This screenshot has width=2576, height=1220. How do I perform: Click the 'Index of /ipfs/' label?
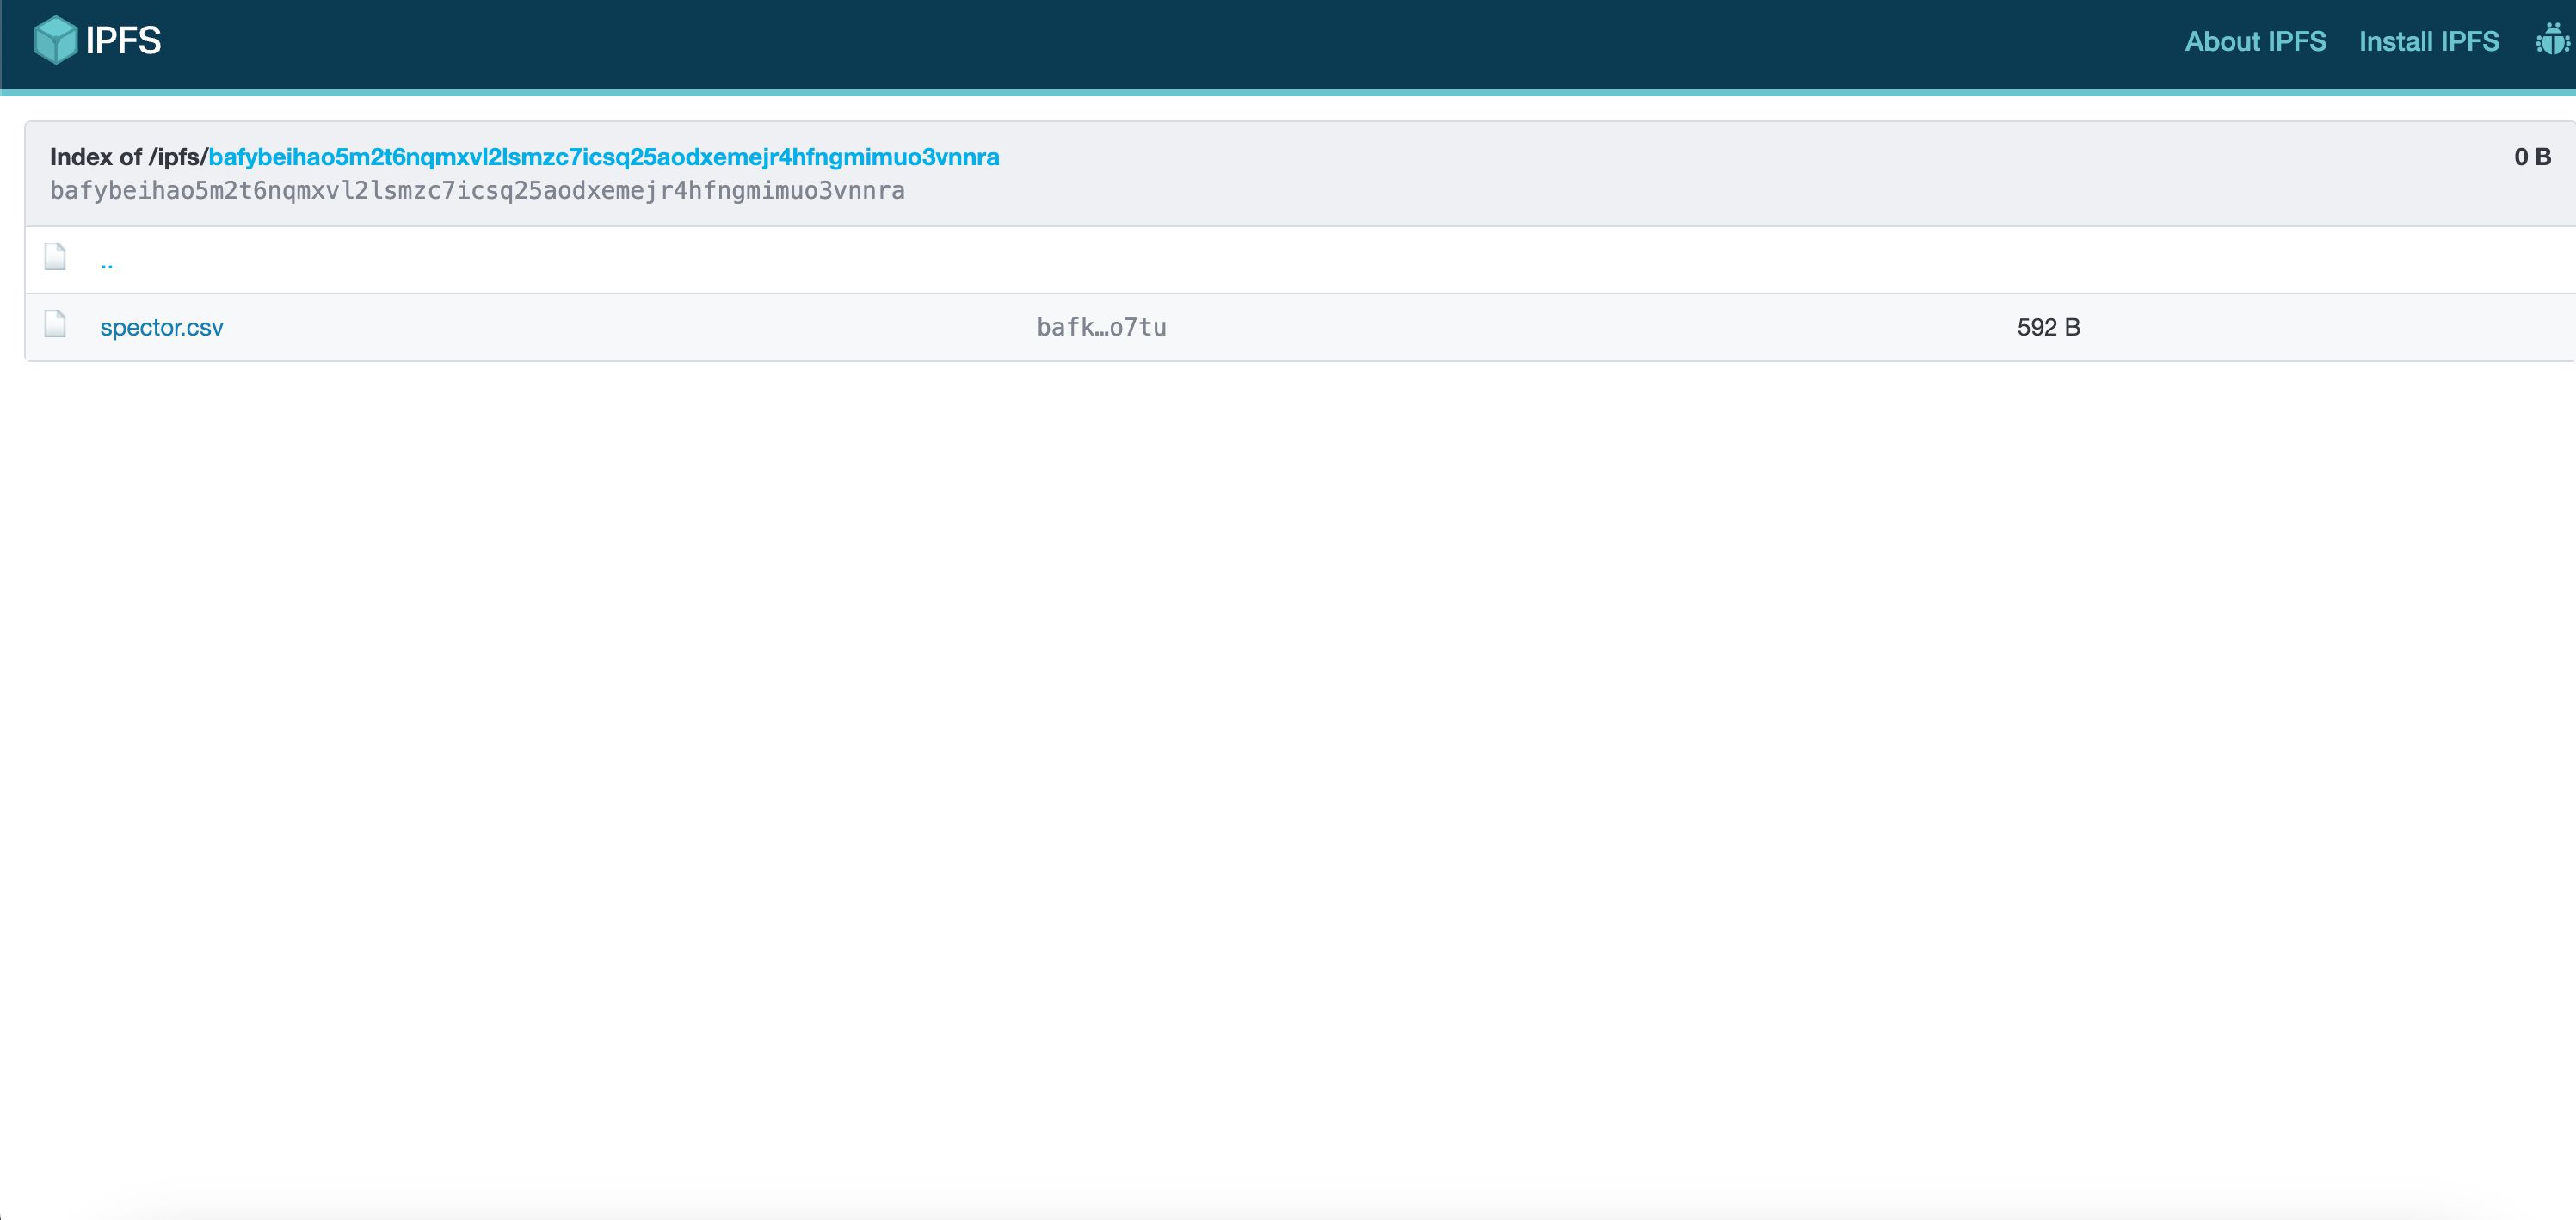pyautogui.click(x=129, y=157)
